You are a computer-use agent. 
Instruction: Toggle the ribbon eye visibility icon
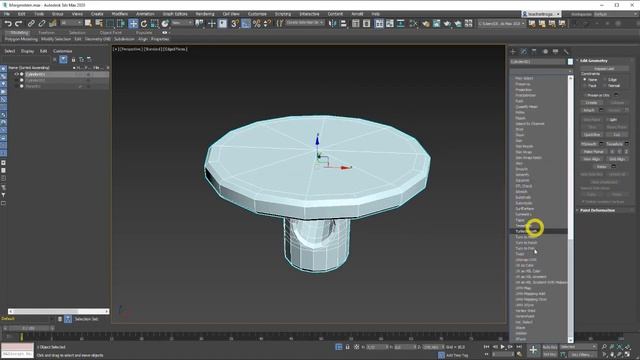tap(164, 33)
